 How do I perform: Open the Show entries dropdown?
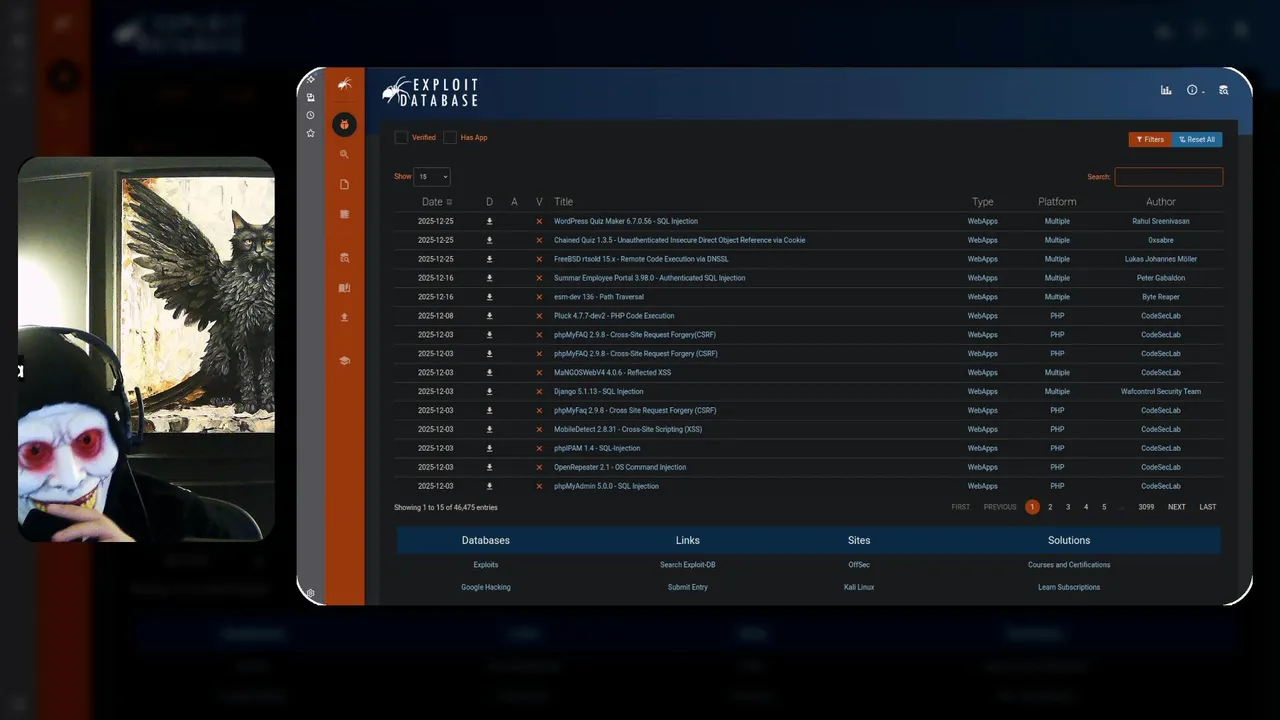pyautogui.click(x=432, y=177)
